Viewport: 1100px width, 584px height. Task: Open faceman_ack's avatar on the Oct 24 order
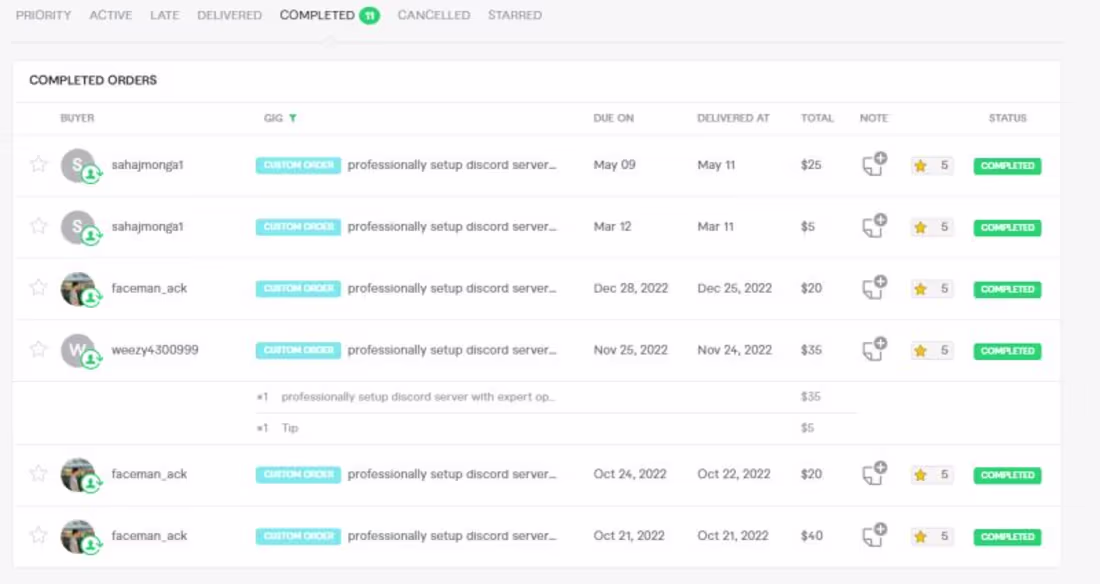click(78, 474)
